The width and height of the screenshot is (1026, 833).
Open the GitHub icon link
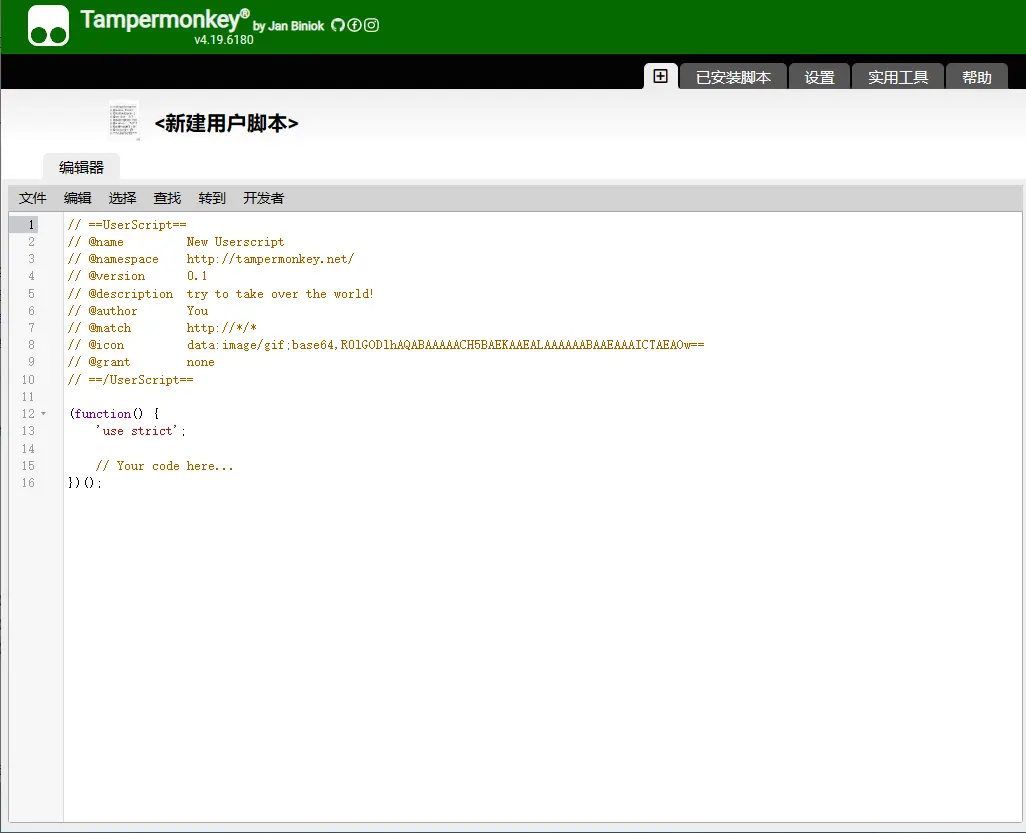(338, 25)
